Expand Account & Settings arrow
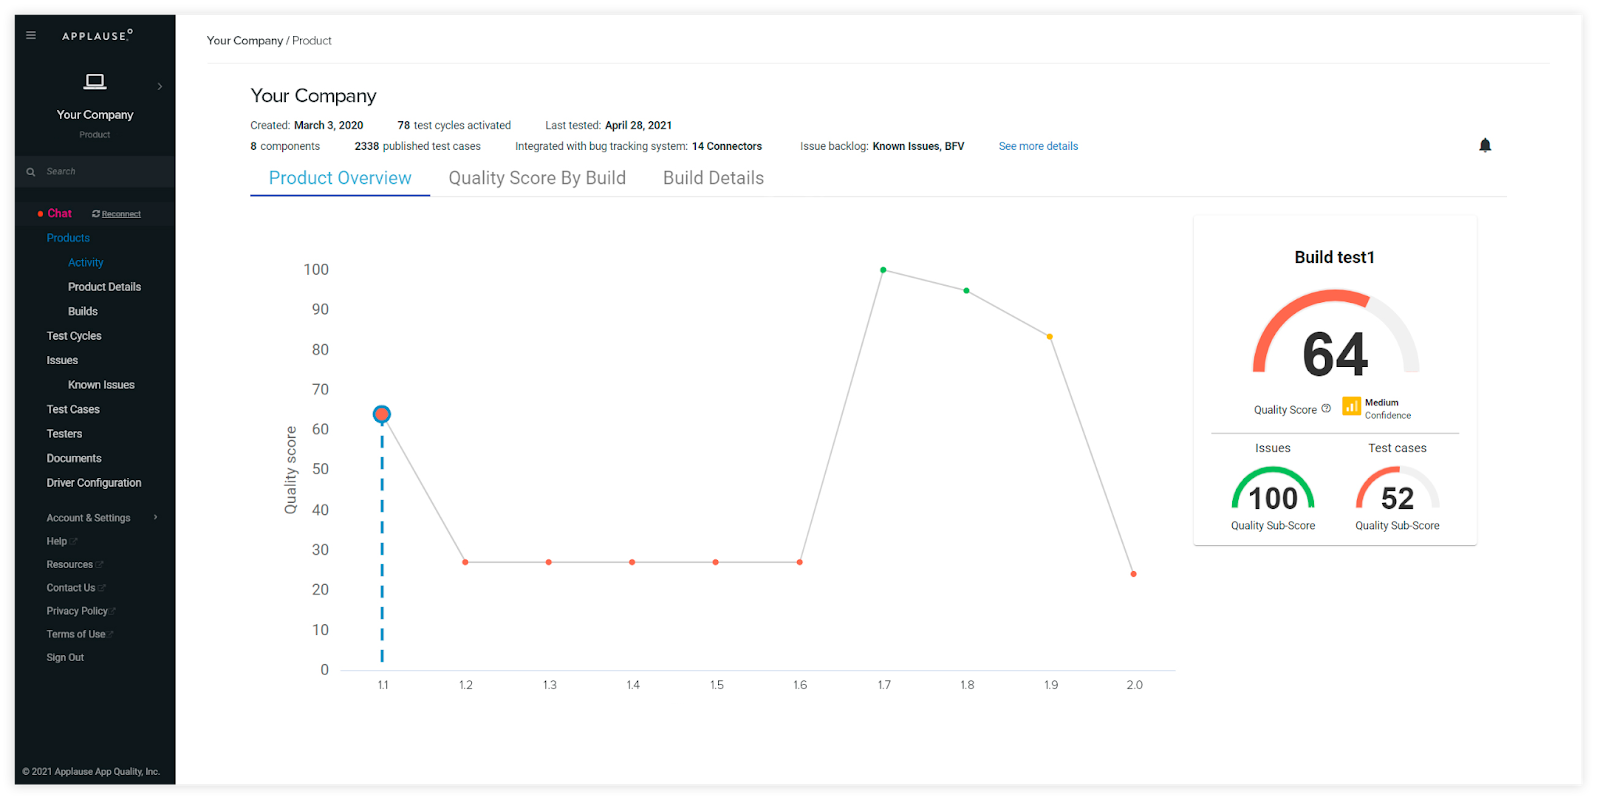The height and width of the screenshot is (799, 1600). [156, 517]
